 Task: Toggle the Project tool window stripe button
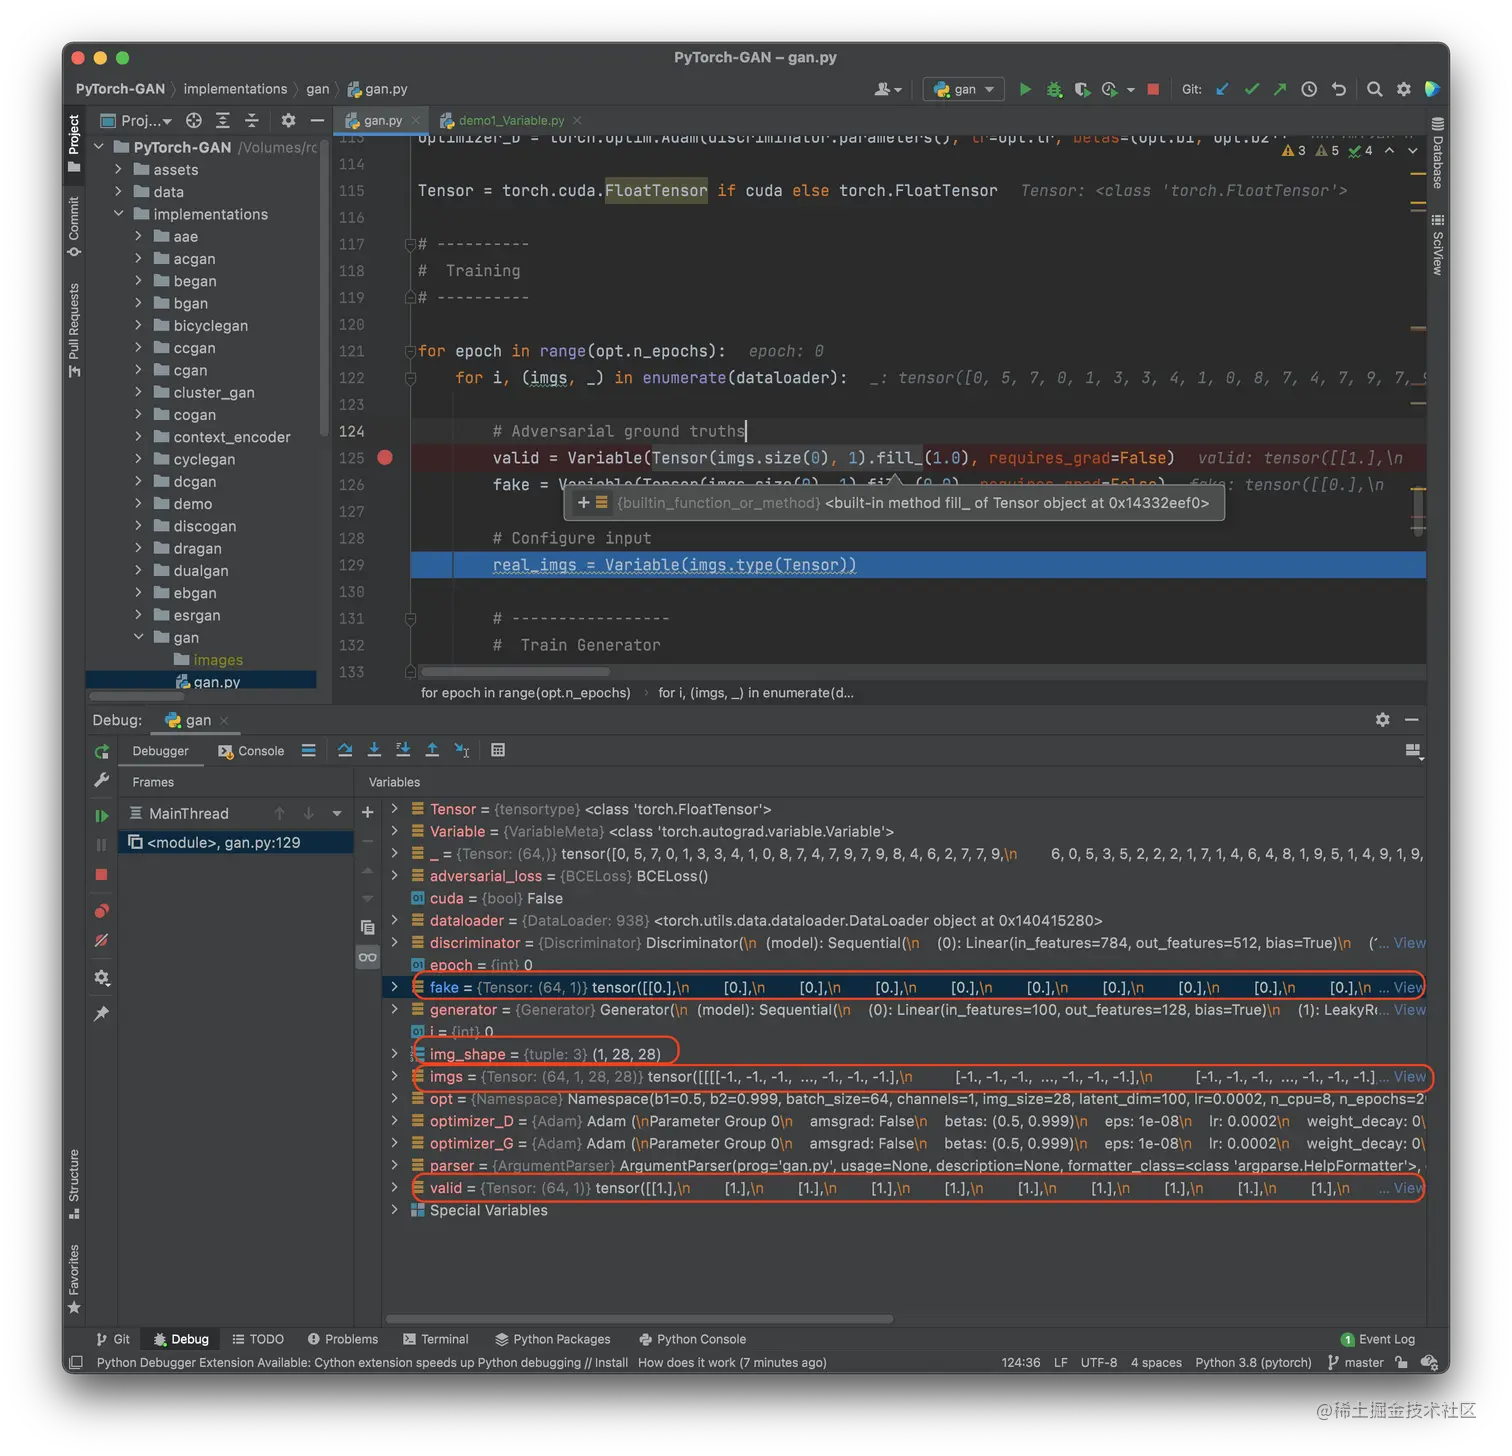tap(74, 143)
